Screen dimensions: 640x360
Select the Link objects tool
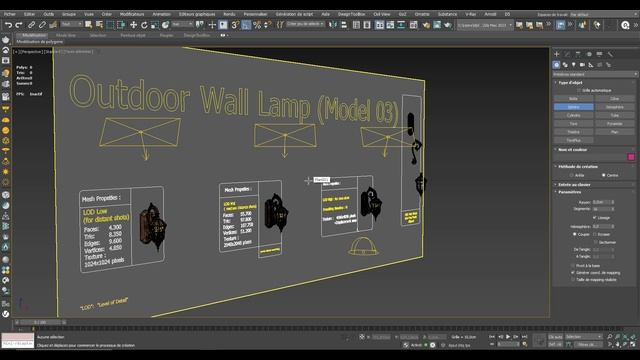click(x=31, y=25)
